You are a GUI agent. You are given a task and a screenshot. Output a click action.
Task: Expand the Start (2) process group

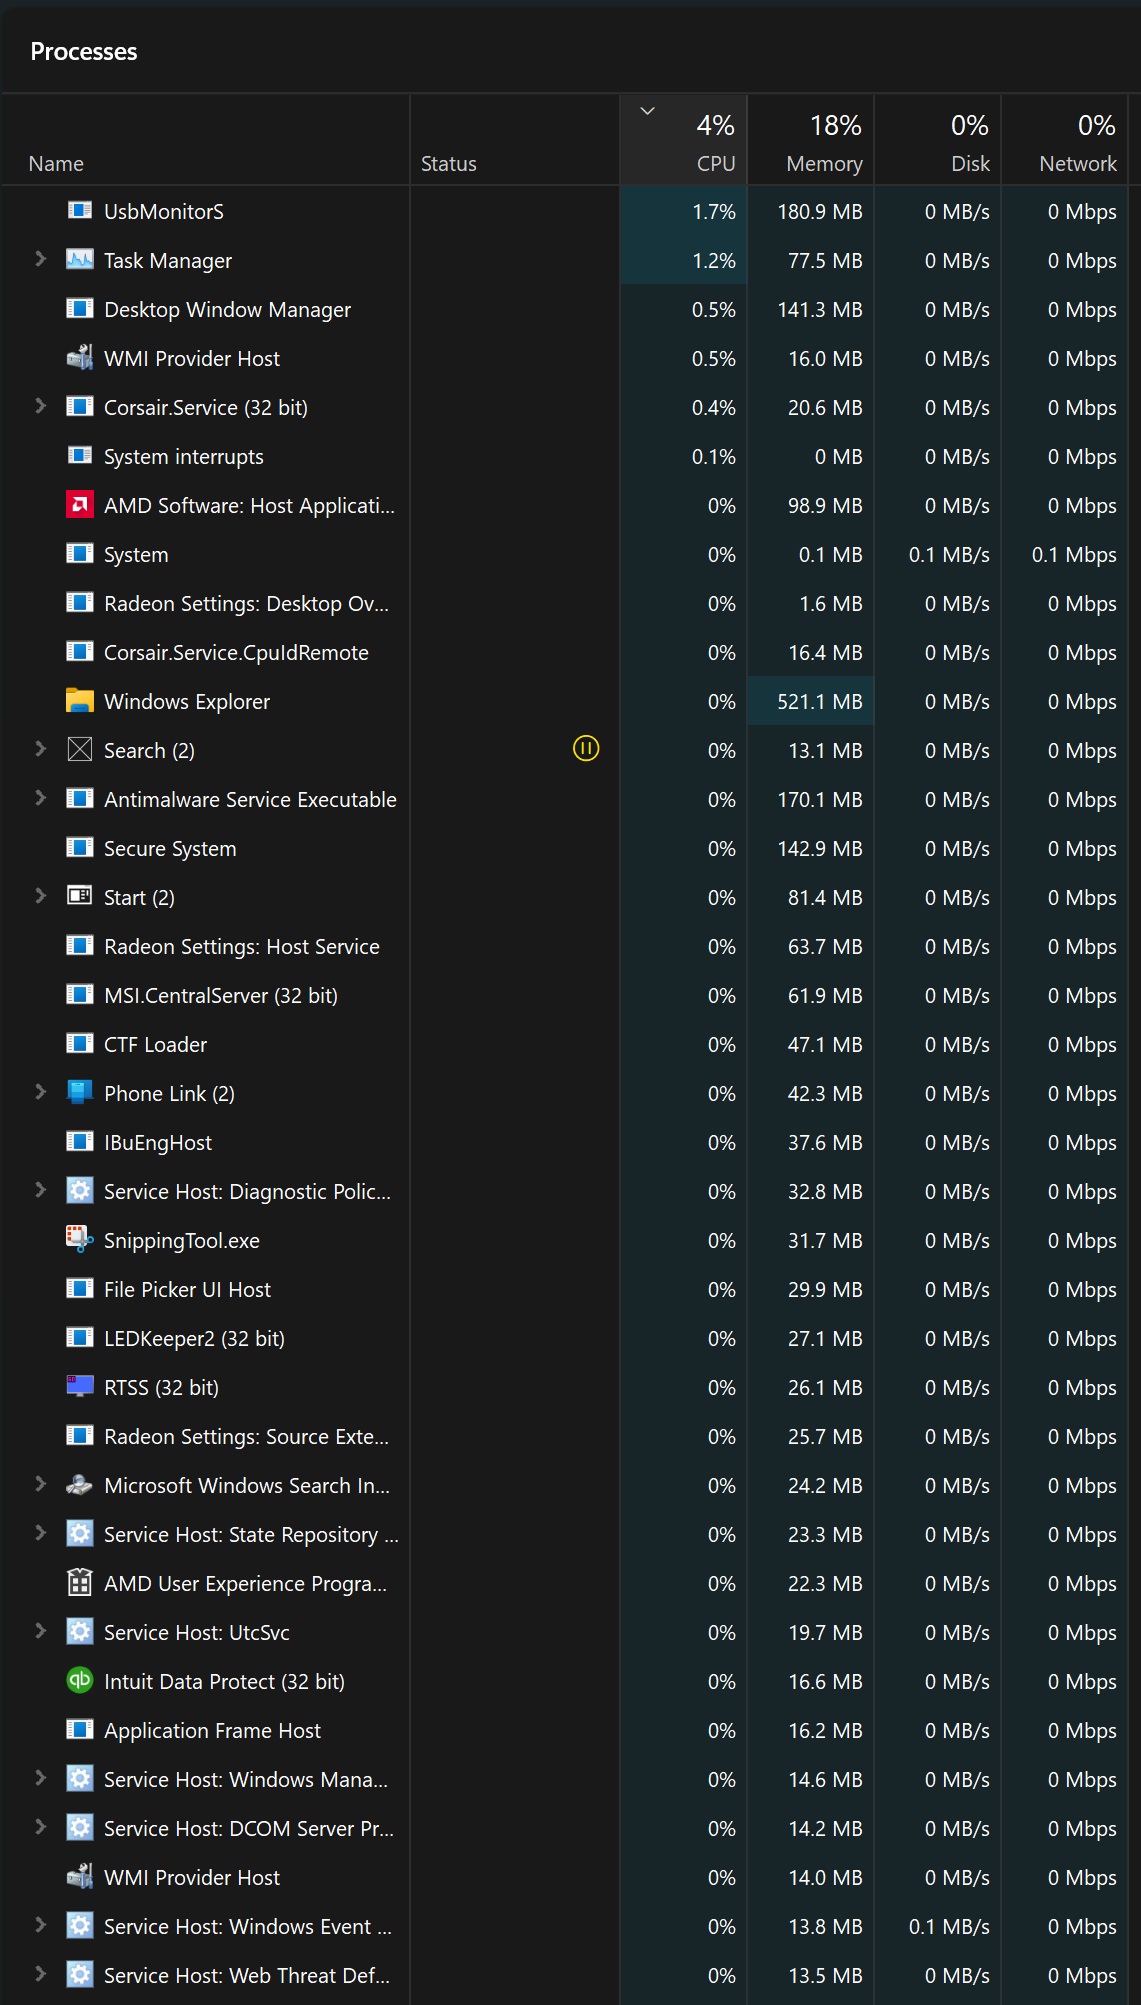click(x=40, y=896)
